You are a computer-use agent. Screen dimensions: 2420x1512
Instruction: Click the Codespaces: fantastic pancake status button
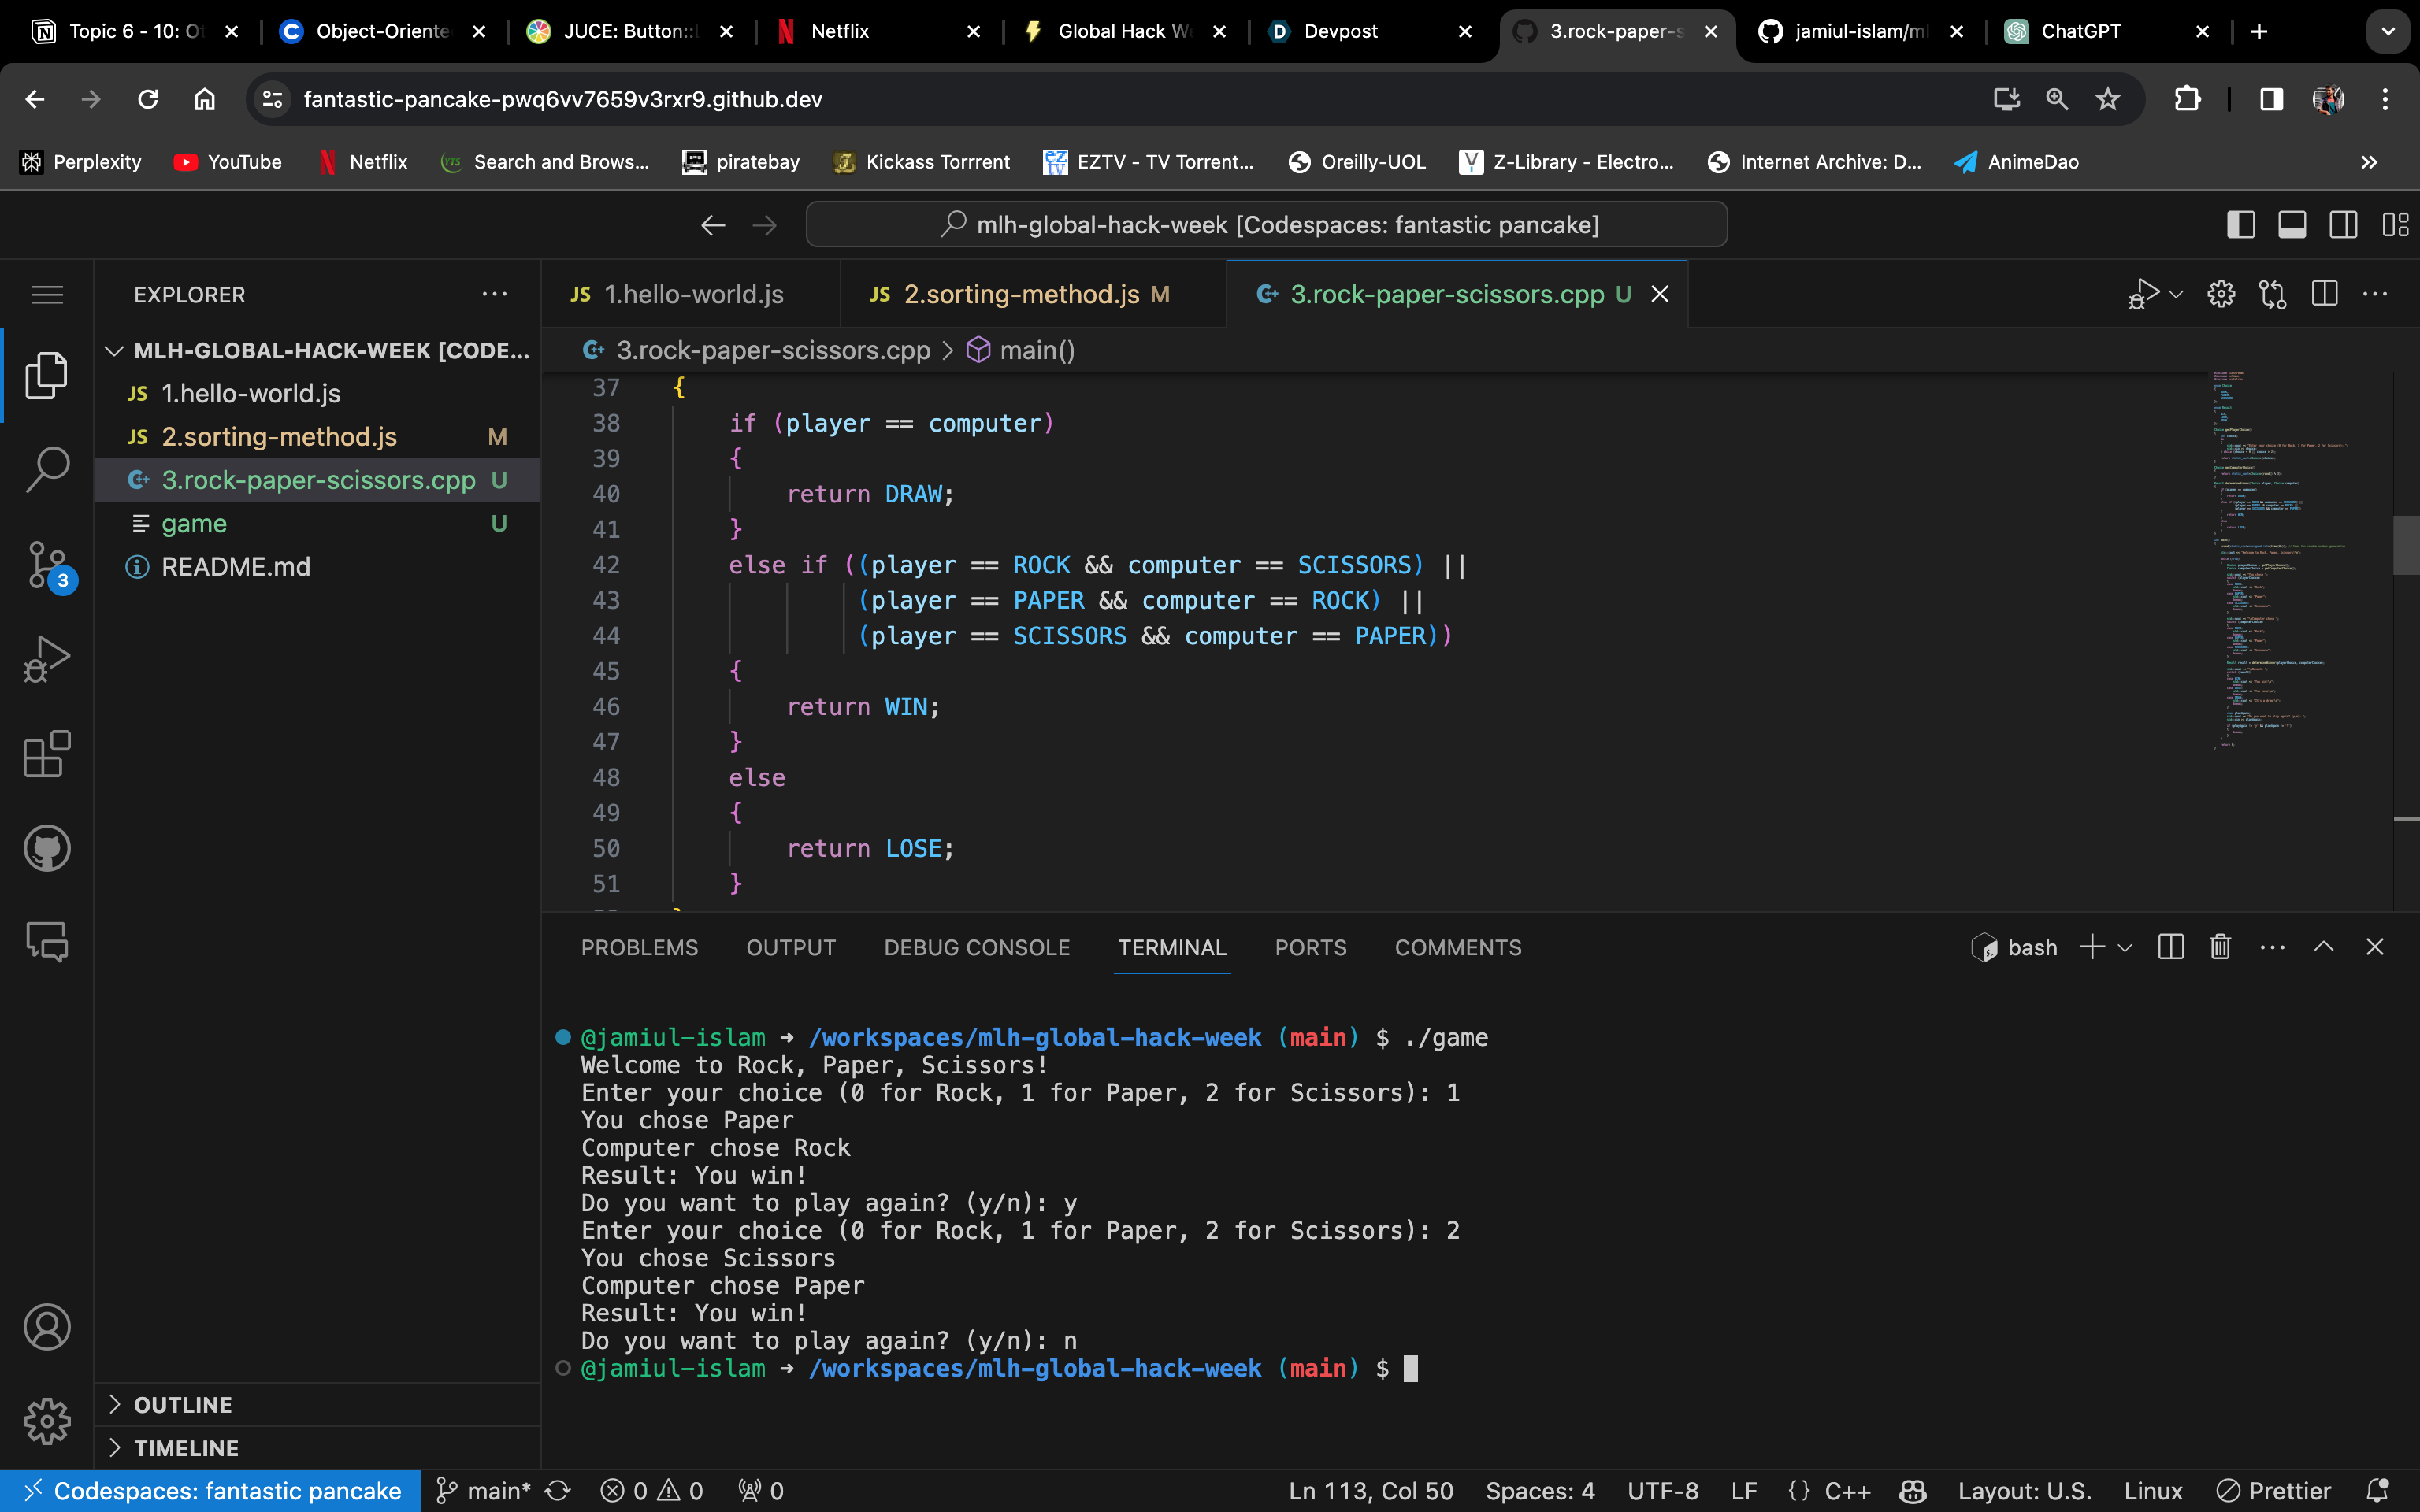point(211,1491)
